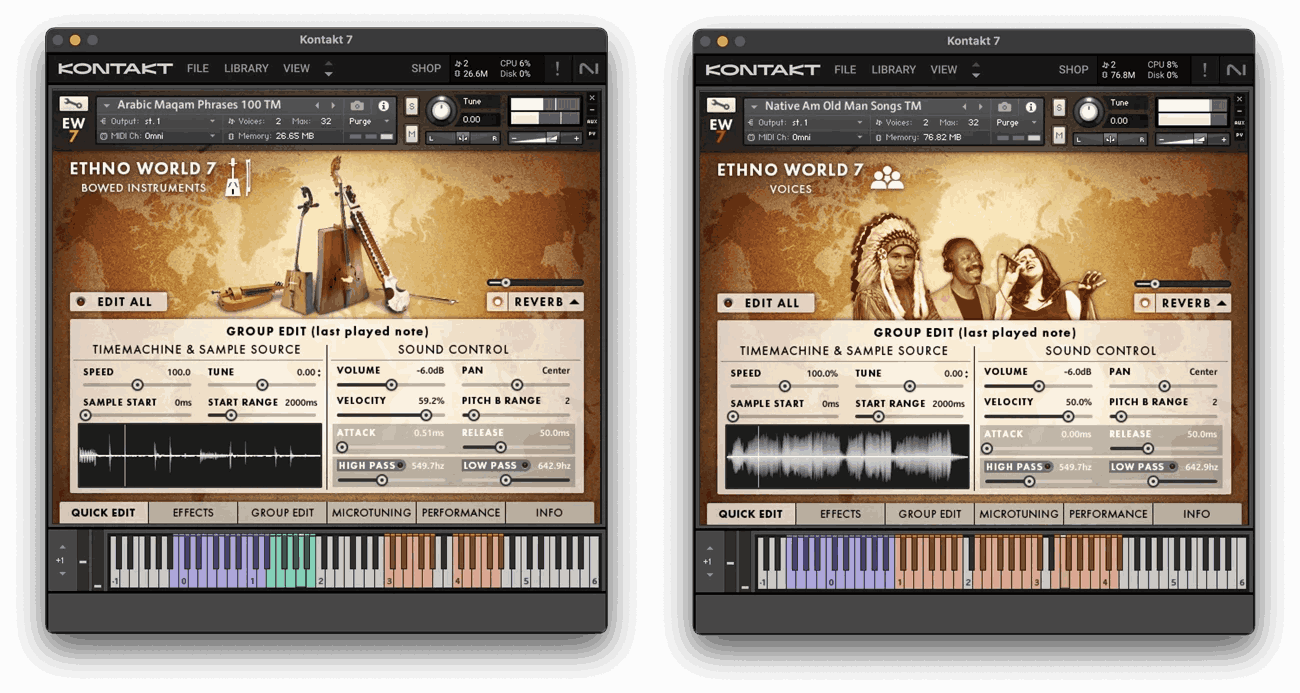Switch to Performance tab in voices window
Viewport: 1300px width, 693px height.
click(x=1108, y=514)
